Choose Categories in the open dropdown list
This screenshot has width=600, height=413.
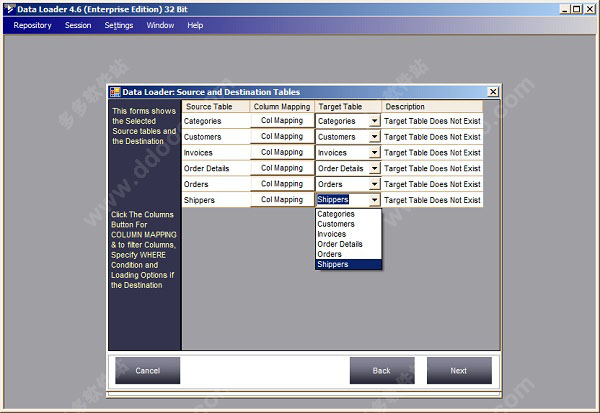coord(348,214)
